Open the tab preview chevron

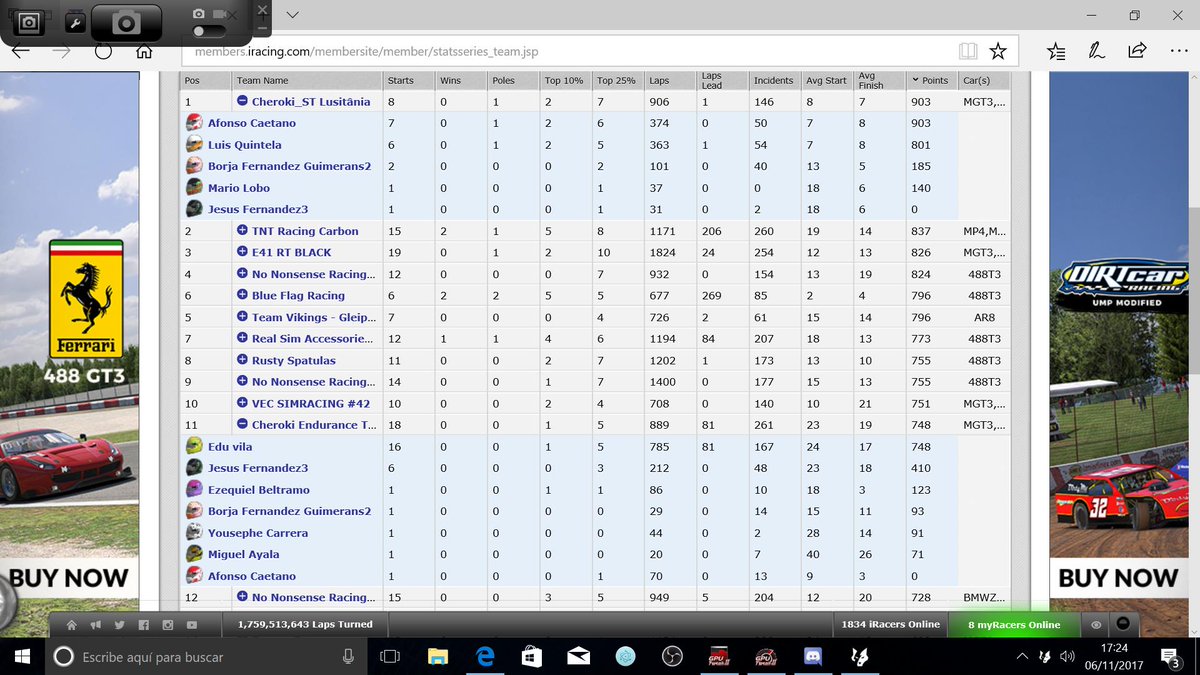pyautogui.click(x=292, y=15)
